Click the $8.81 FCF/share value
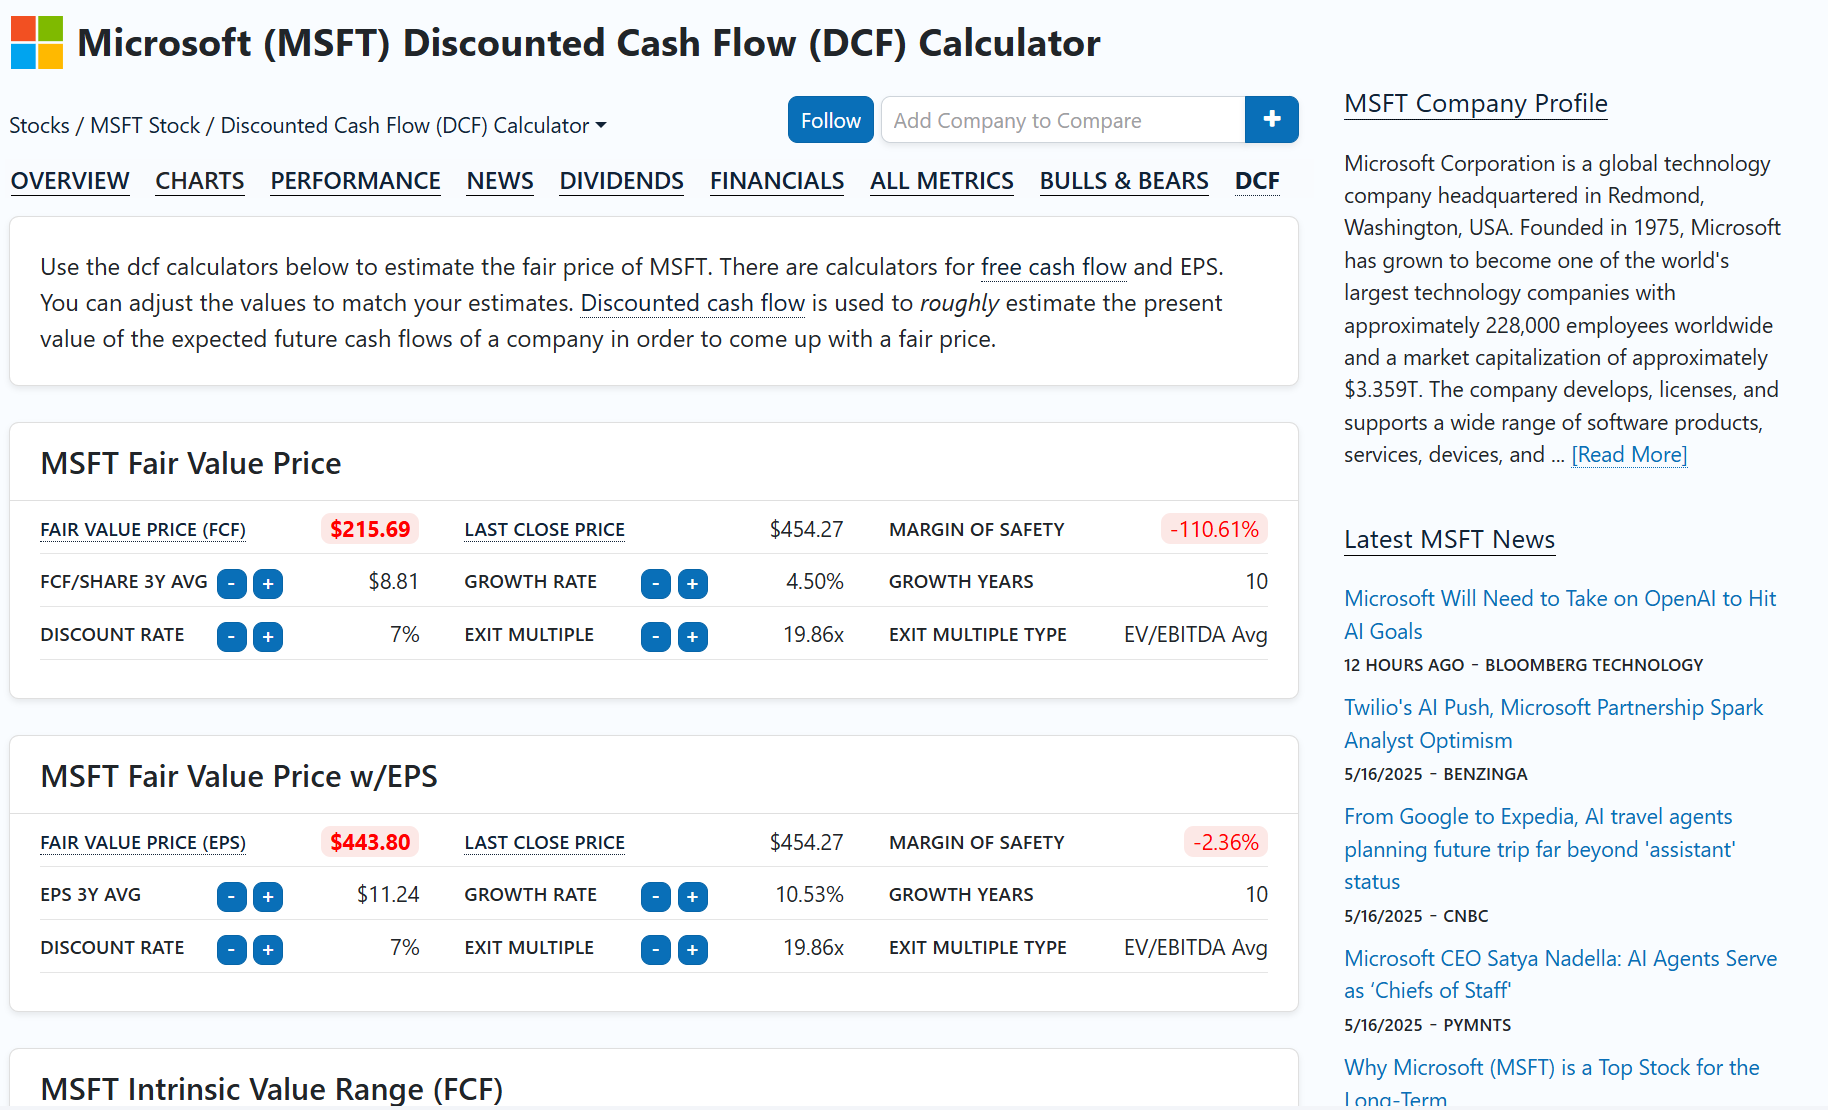This screenshot has height=1110, width=1828. (393, 582)
